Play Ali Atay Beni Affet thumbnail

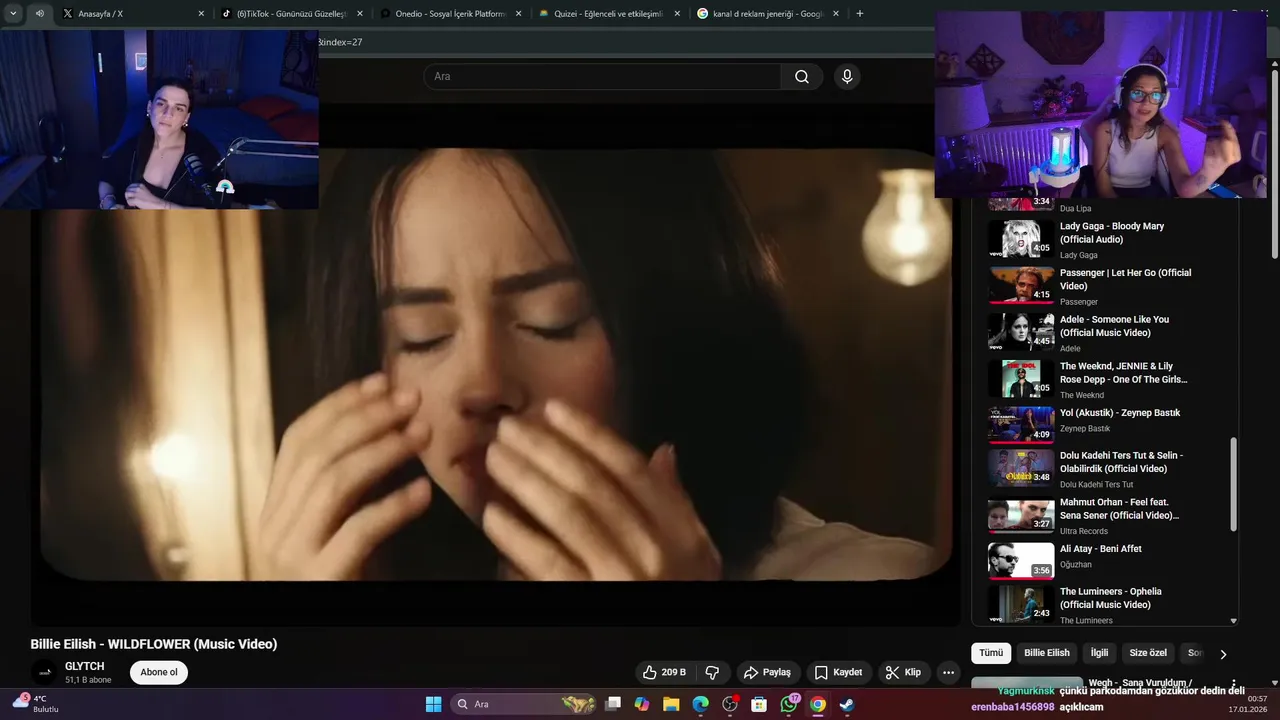(x=1021, y=560)
